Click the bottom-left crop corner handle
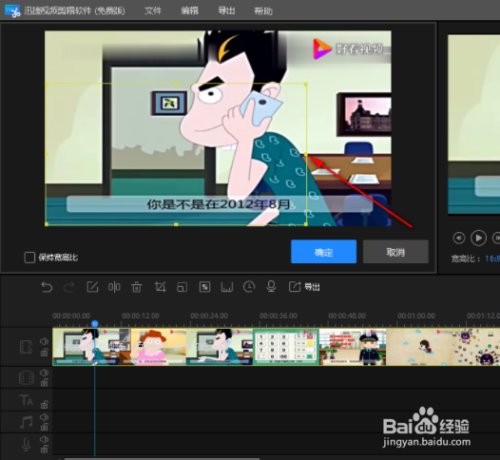 (x=46, y=224)
